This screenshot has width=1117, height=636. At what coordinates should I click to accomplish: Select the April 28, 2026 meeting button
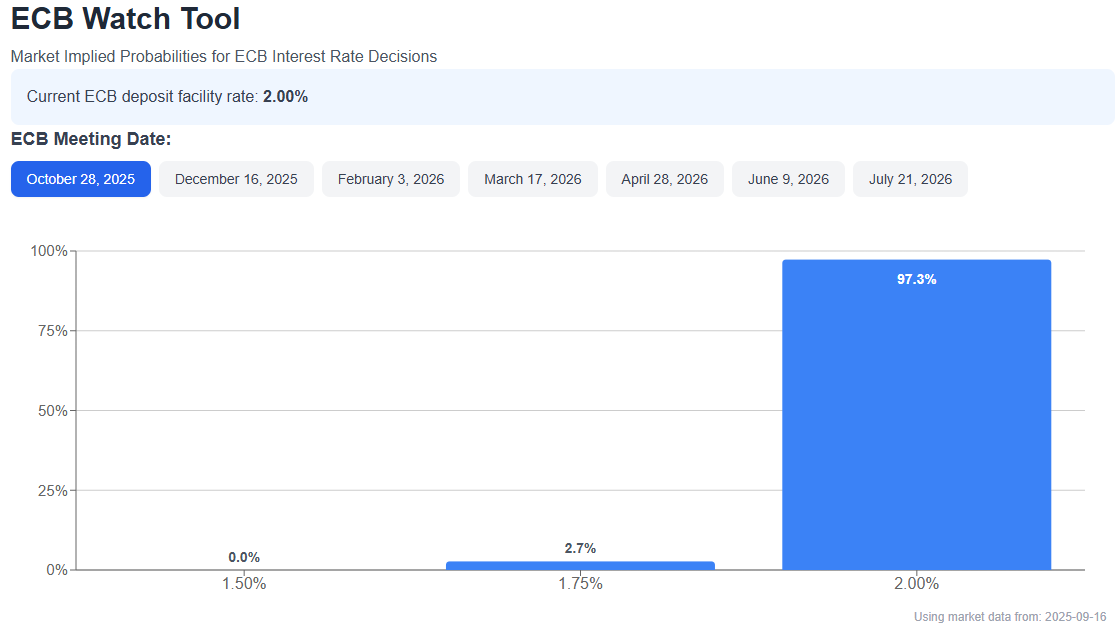pos(665,179)
